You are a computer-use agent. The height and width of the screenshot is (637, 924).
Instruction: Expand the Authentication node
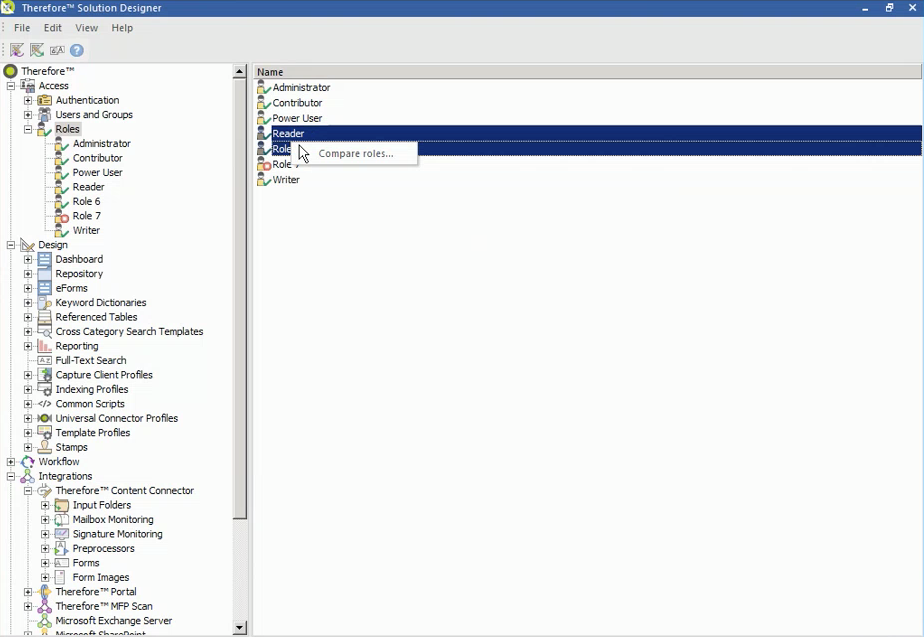click(x=30, y=100)
